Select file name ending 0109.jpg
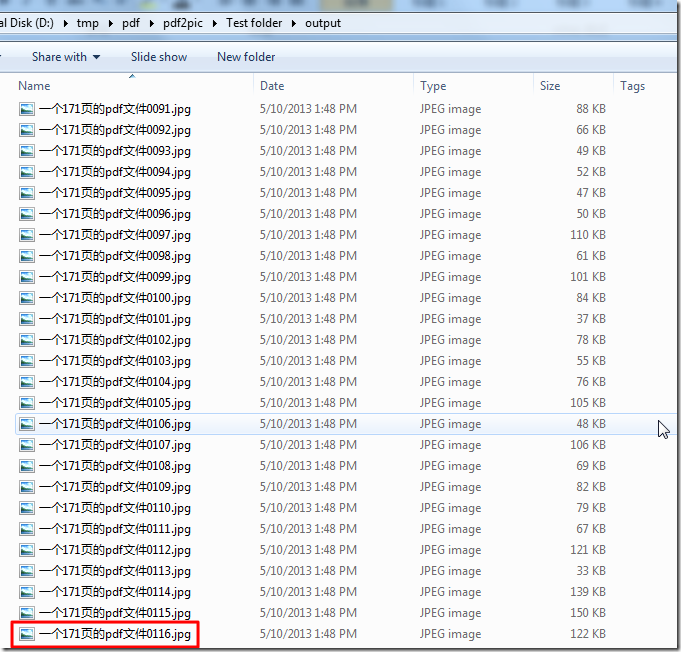 click(x=115, y=487)
